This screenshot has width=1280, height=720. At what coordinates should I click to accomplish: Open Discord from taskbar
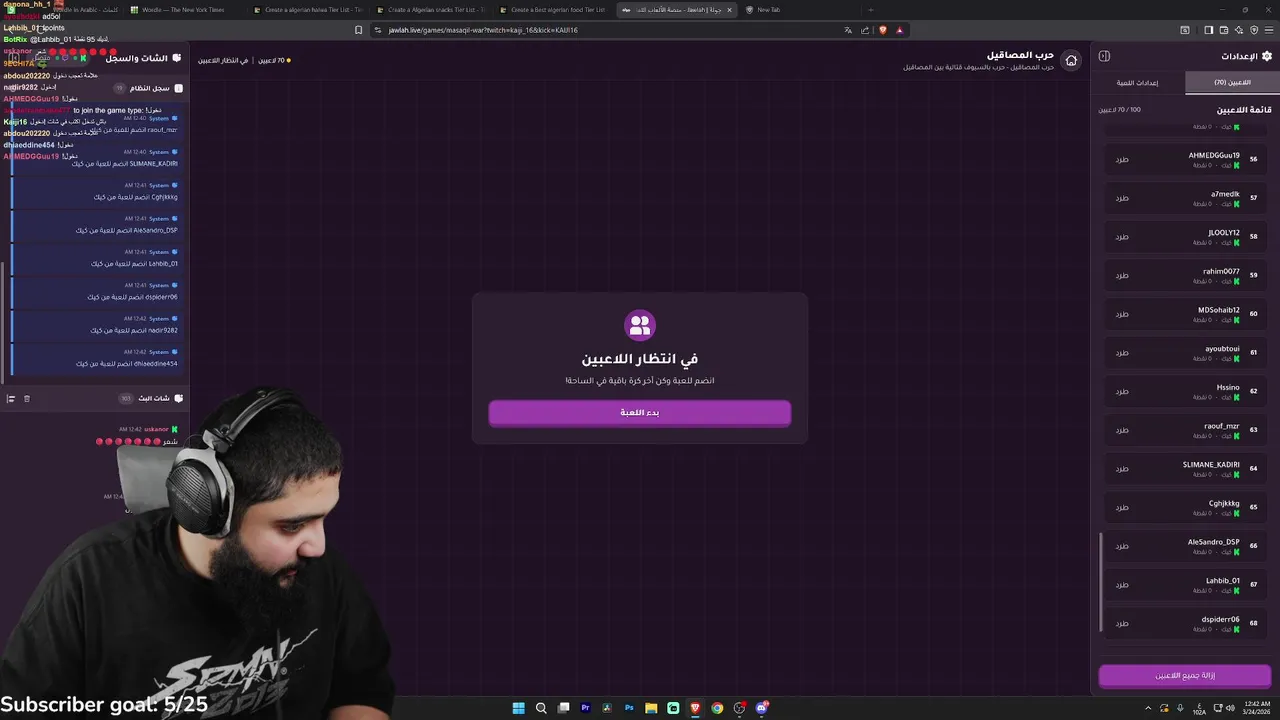pos(761,708)
